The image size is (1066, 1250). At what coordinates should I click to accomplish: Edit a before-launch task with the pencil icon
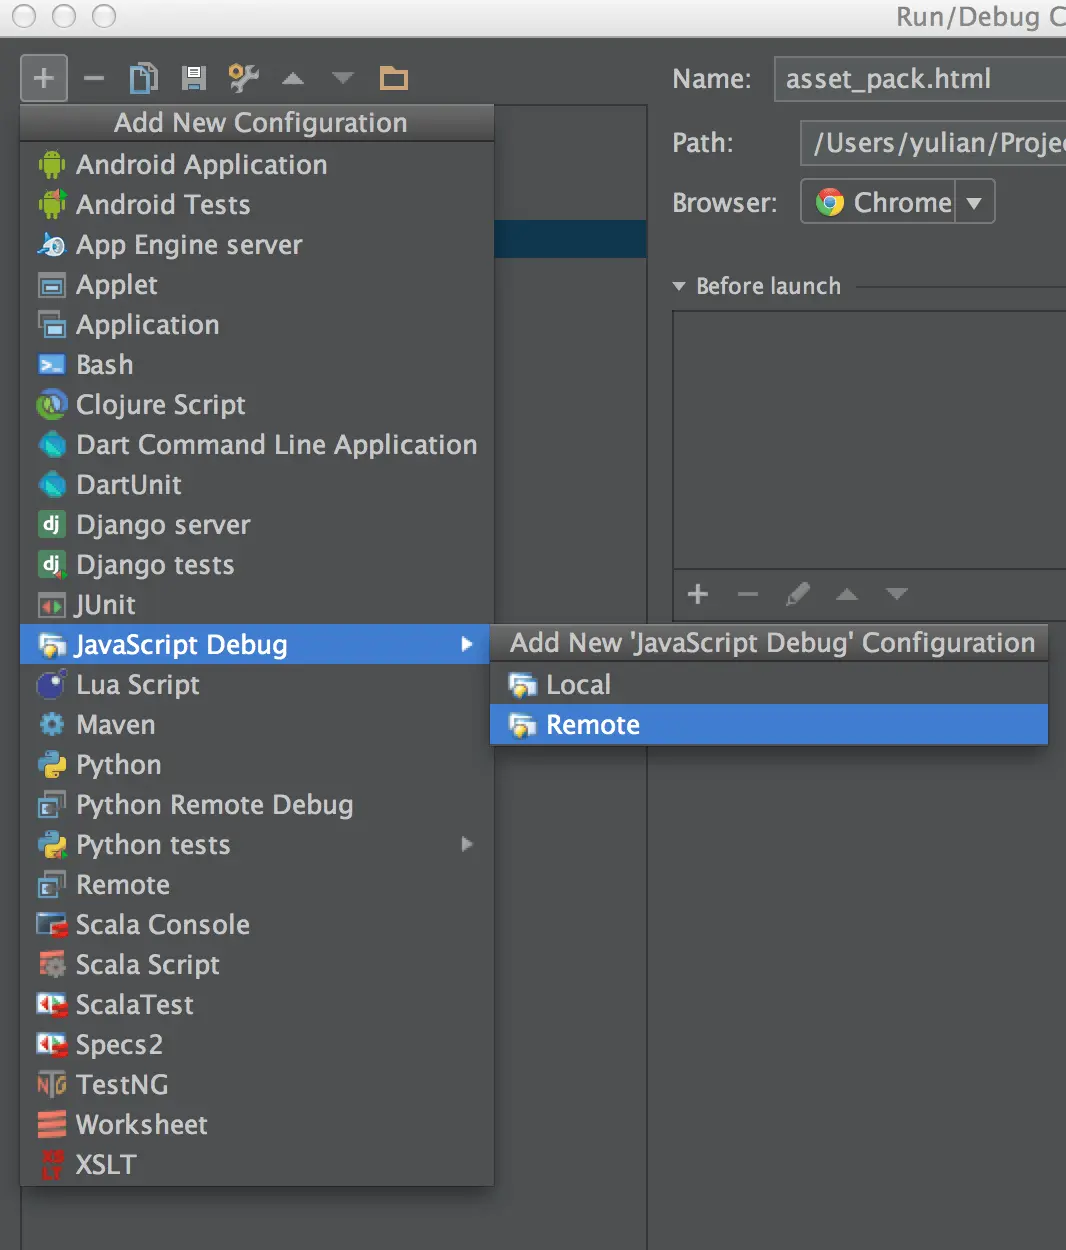[797, 594]
